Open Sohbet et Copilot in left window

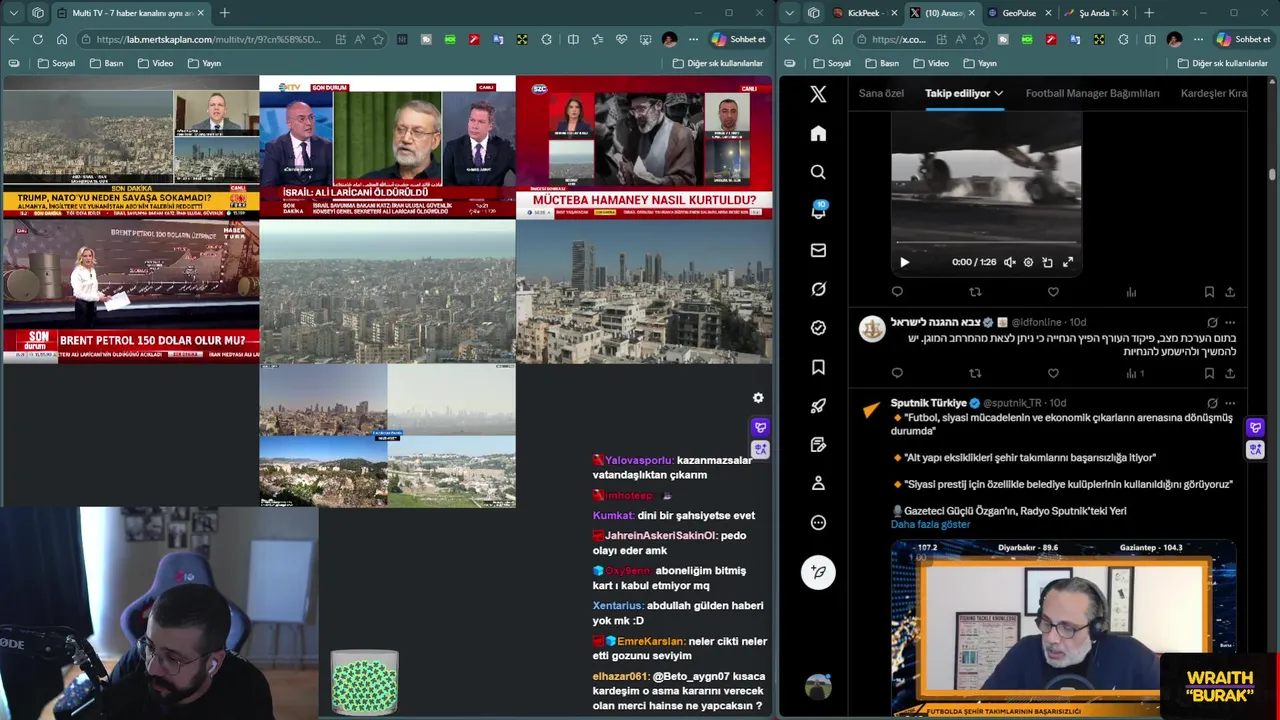point(739,39)
